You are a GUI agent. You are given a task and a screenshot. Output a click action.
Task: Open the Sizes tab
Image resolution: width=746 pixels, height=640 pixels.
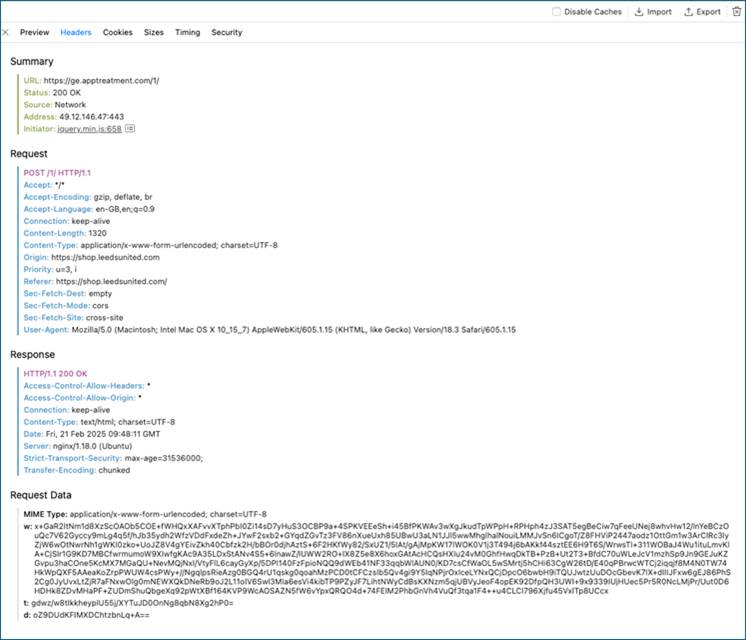tap(154, 32)
